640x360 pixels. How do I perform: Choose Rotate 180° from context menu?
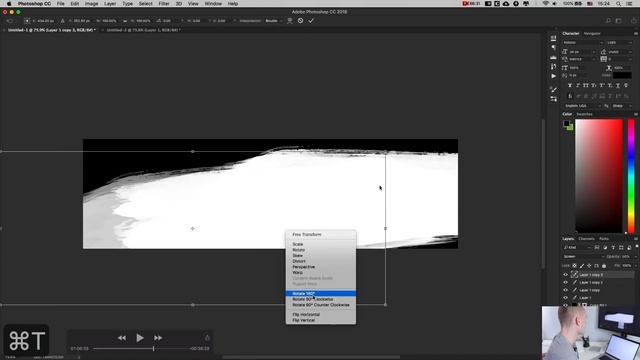[320, 293]
